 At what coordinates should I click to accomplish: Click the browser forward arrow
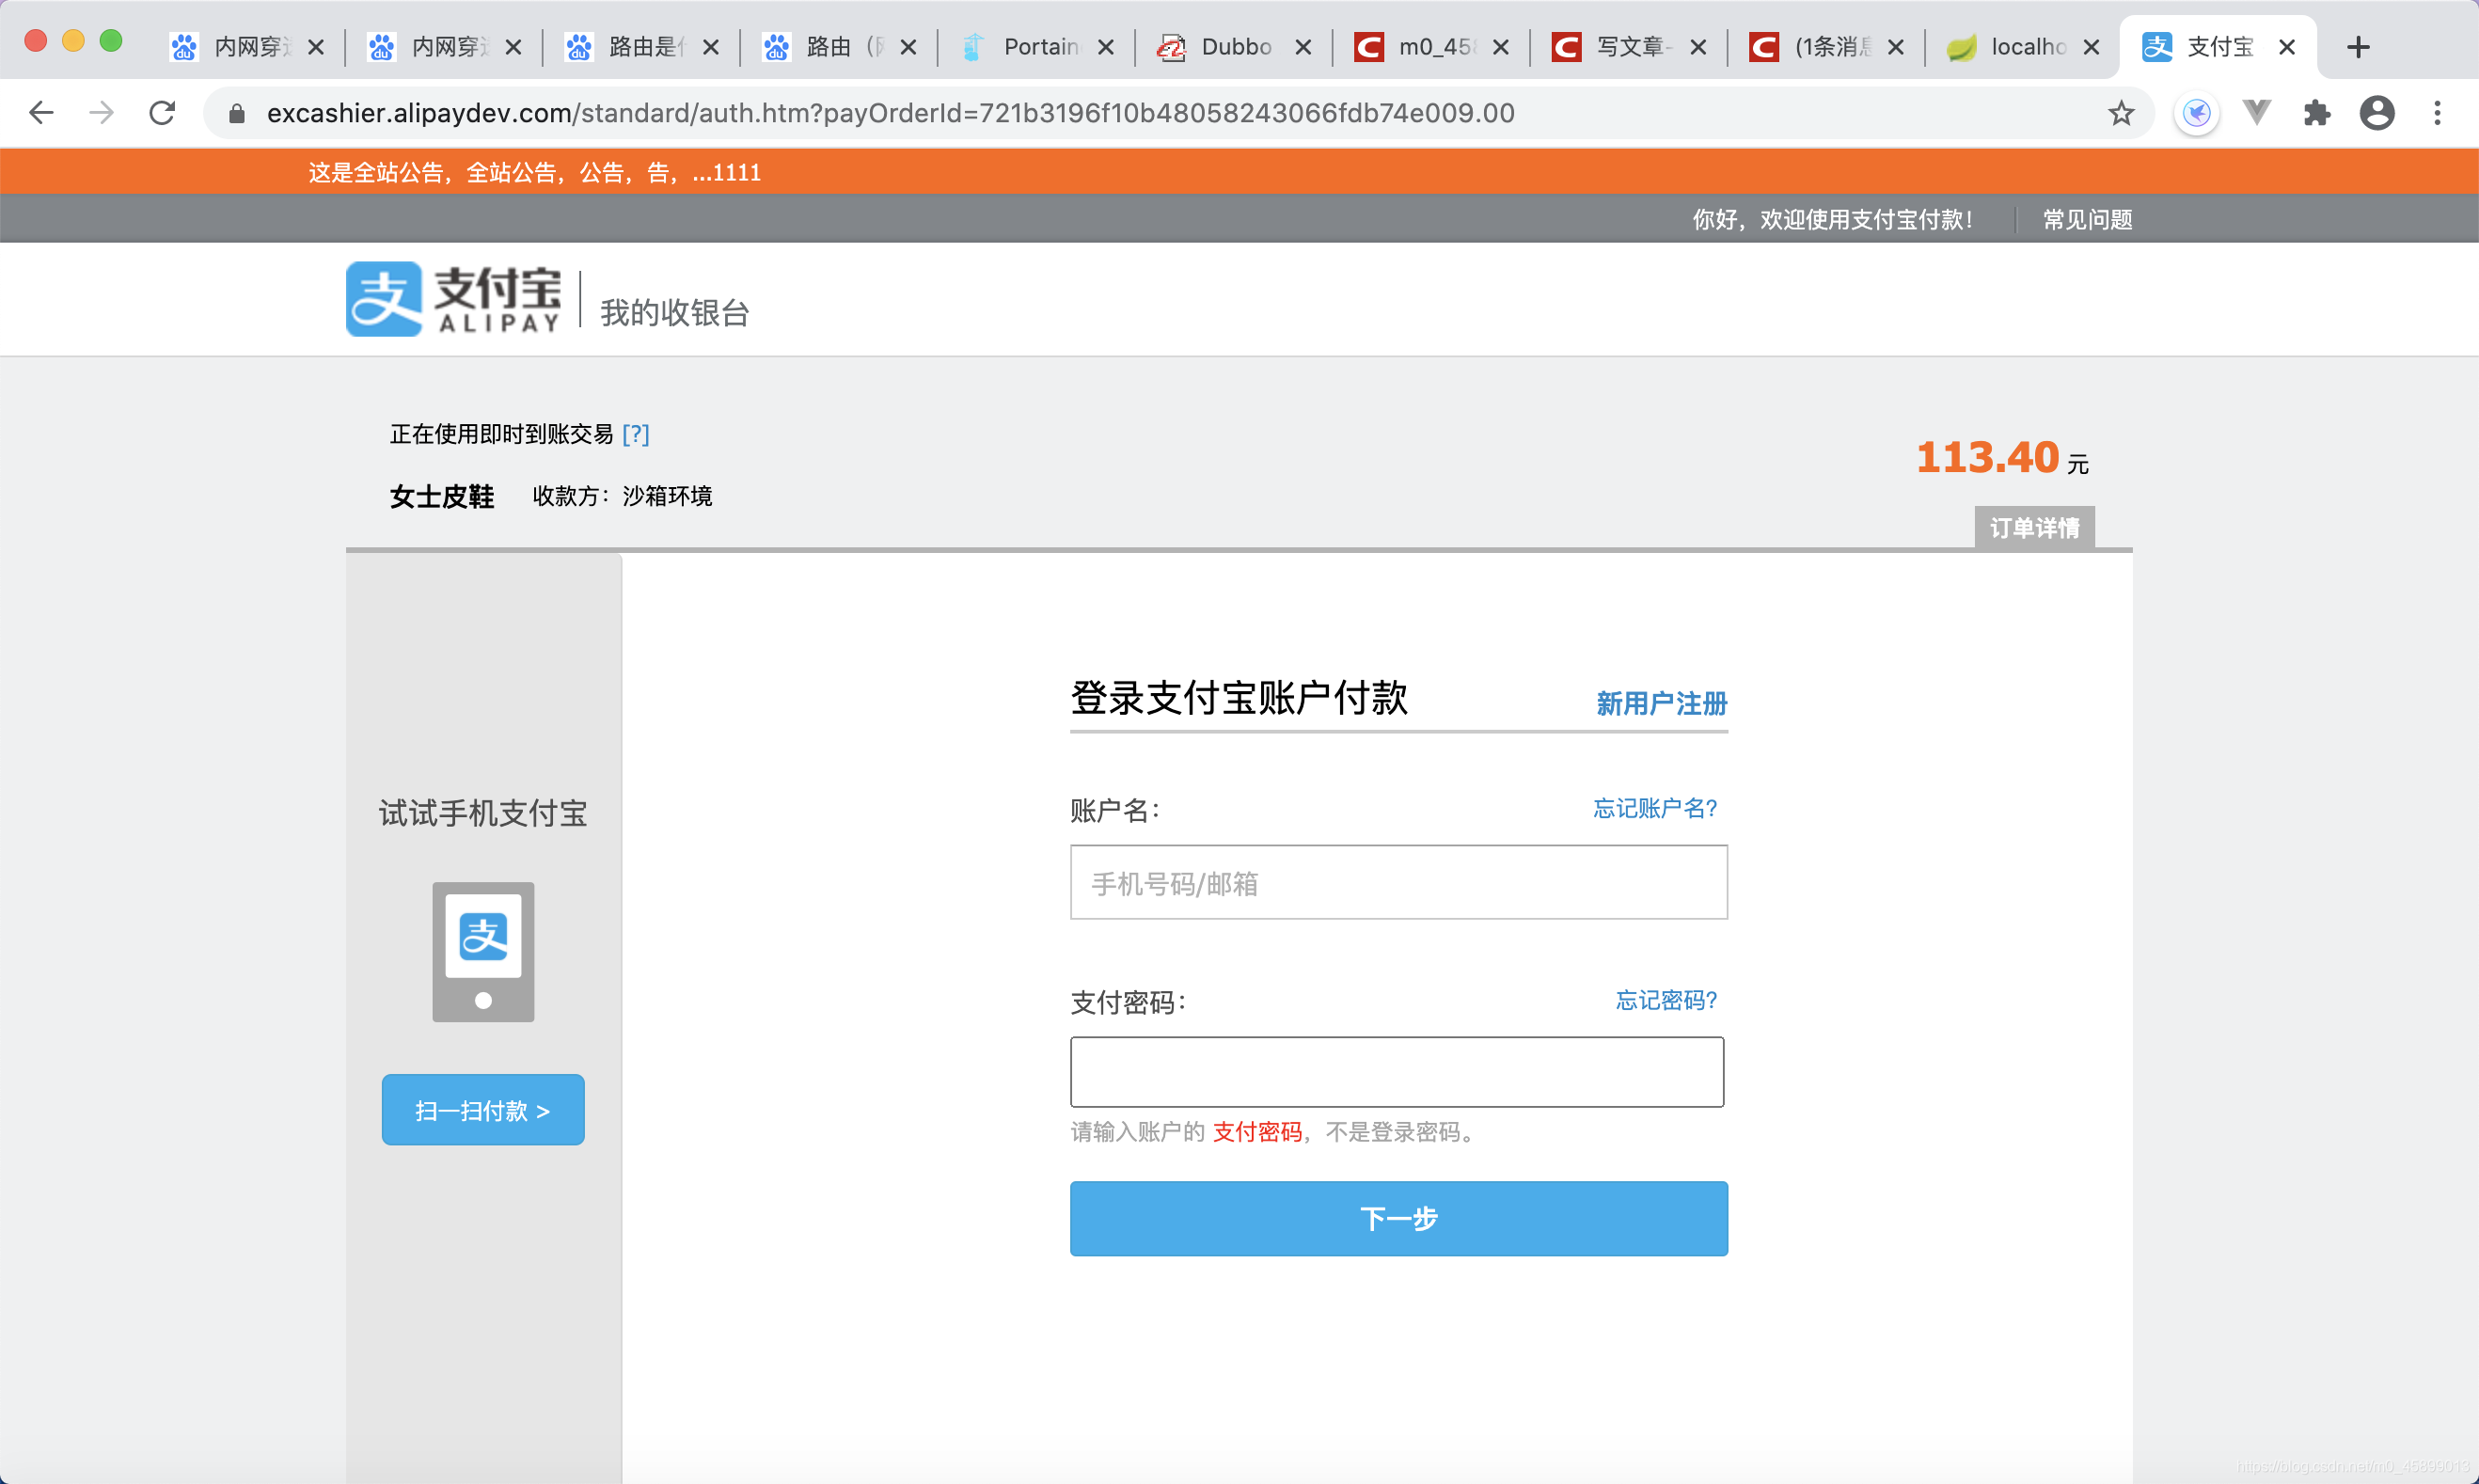(101, 113)
